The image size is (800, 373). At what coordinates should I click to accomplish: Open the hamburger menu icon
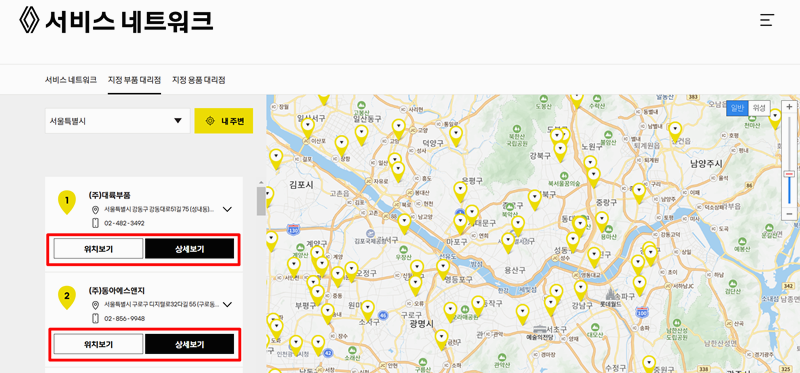767,20
